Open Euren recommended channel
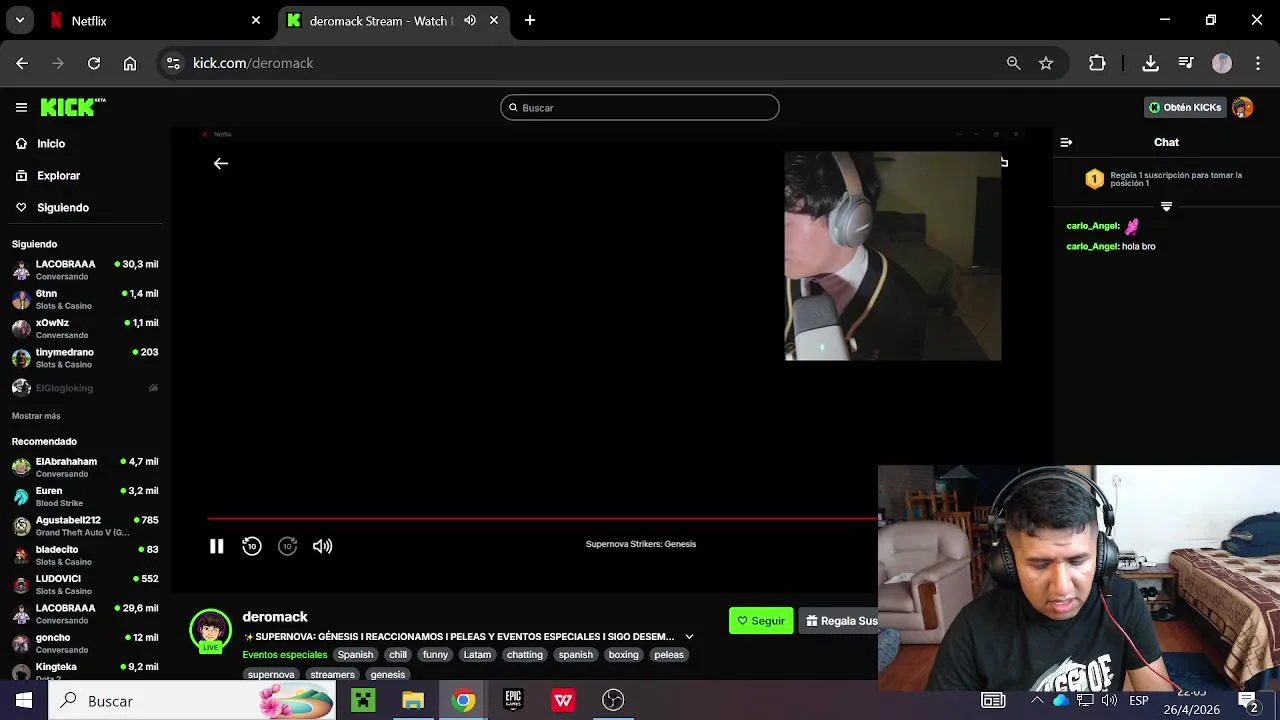1280x720 pixels. tap(85, 496)
